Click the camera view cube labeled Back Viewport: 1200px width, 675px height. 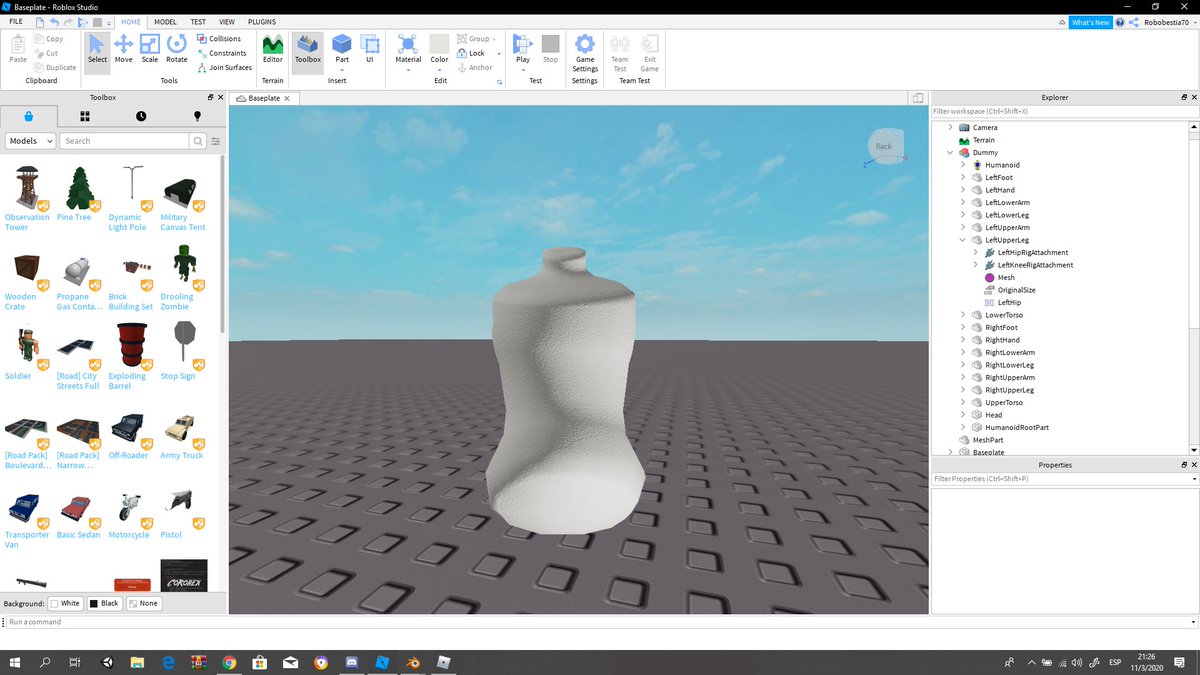click(885, 146)
